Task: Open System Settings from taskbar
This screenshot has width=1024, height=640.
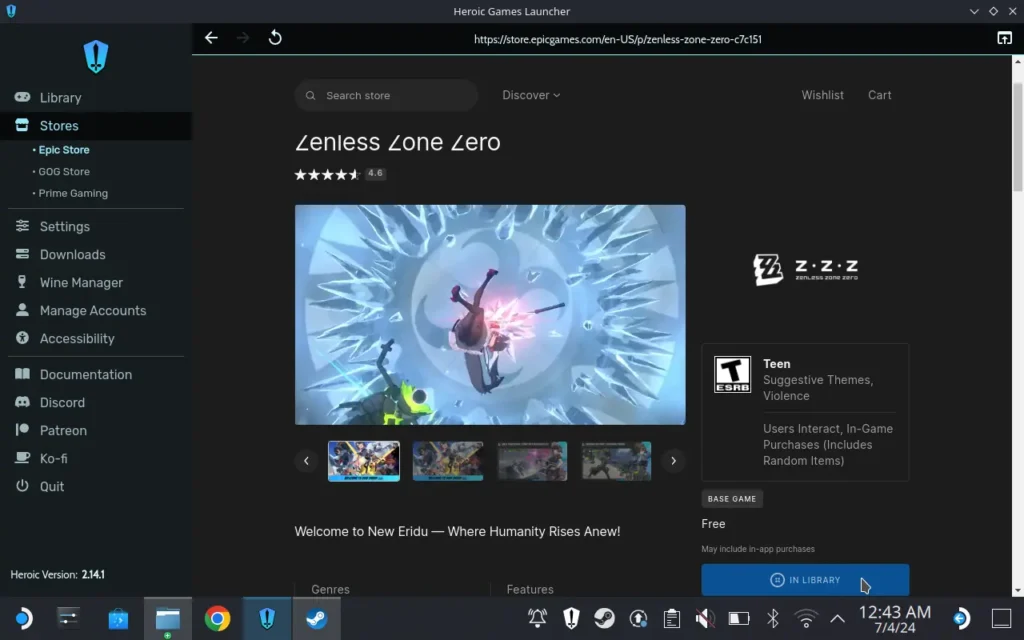Action: tap(69, 618)
